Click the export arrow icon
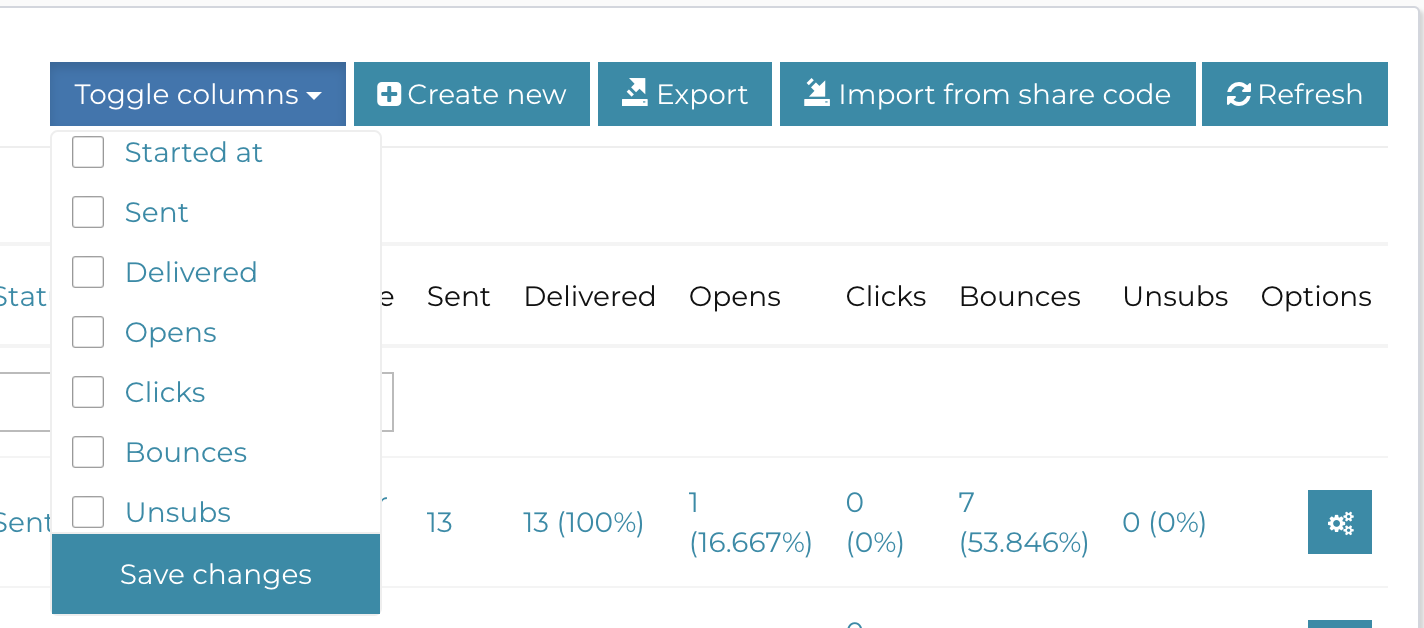1424x628 pixels. click(x=635, y=93)
